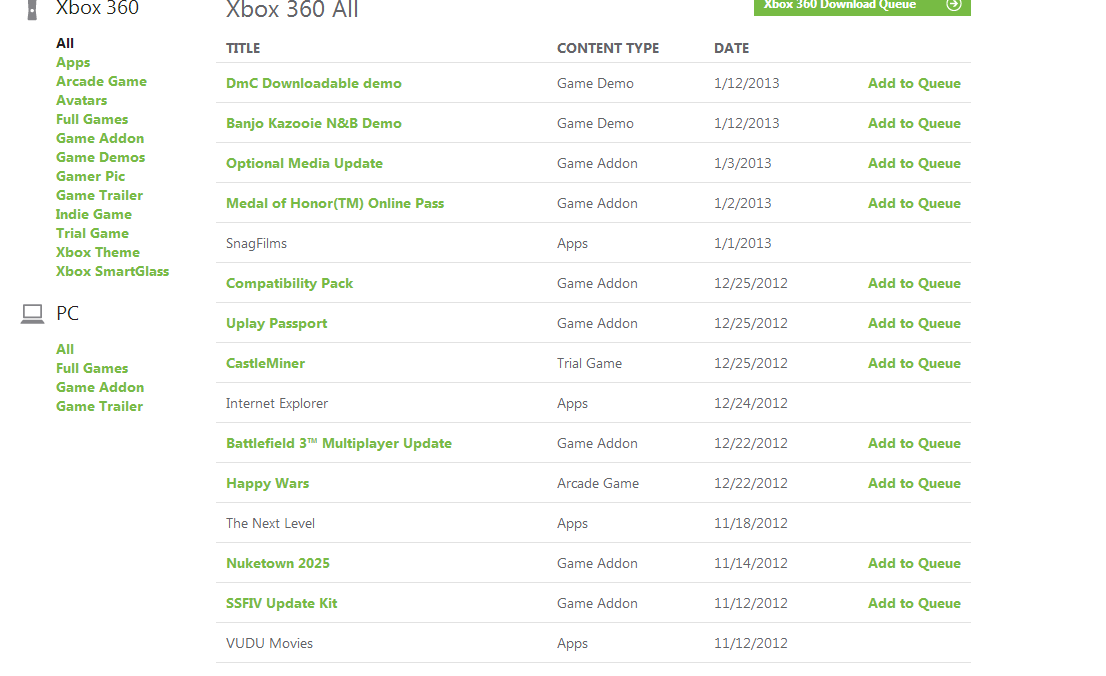
Task: Filter by Arcade Game category
Action: coord(102,81)
